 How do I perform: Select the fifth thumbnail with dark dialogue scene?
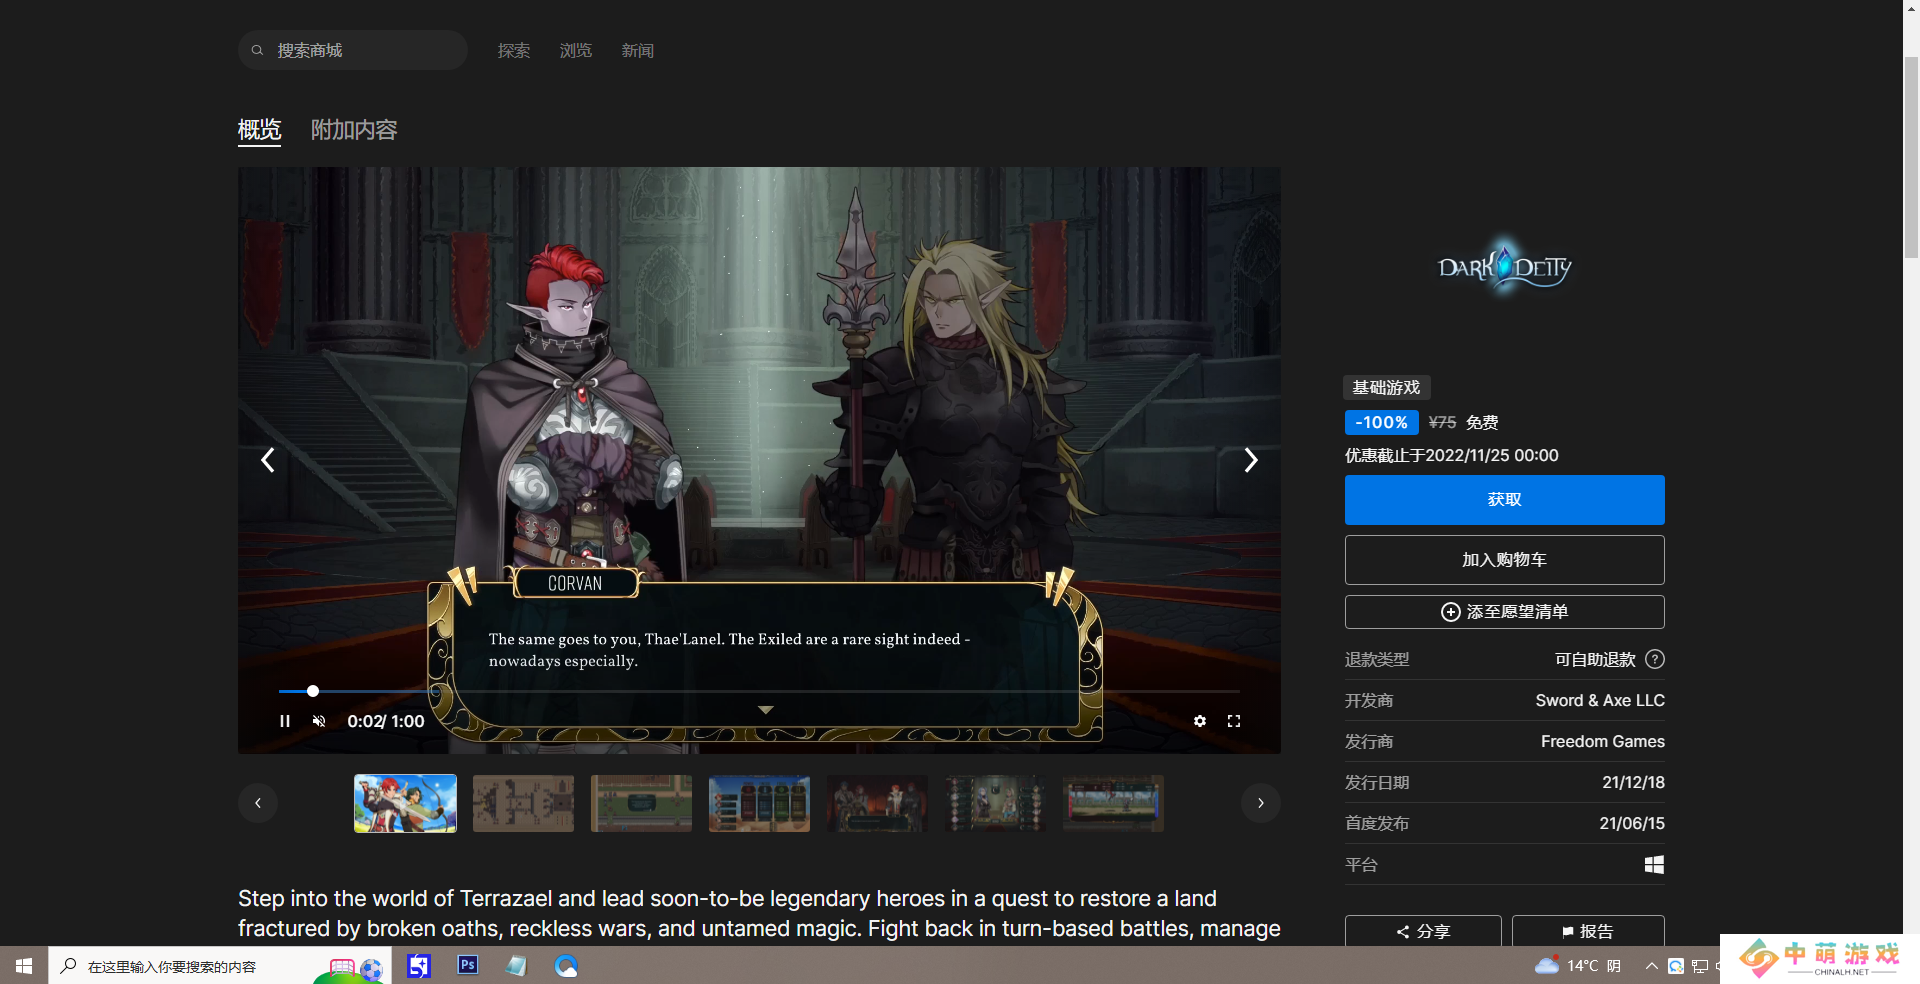877,803
